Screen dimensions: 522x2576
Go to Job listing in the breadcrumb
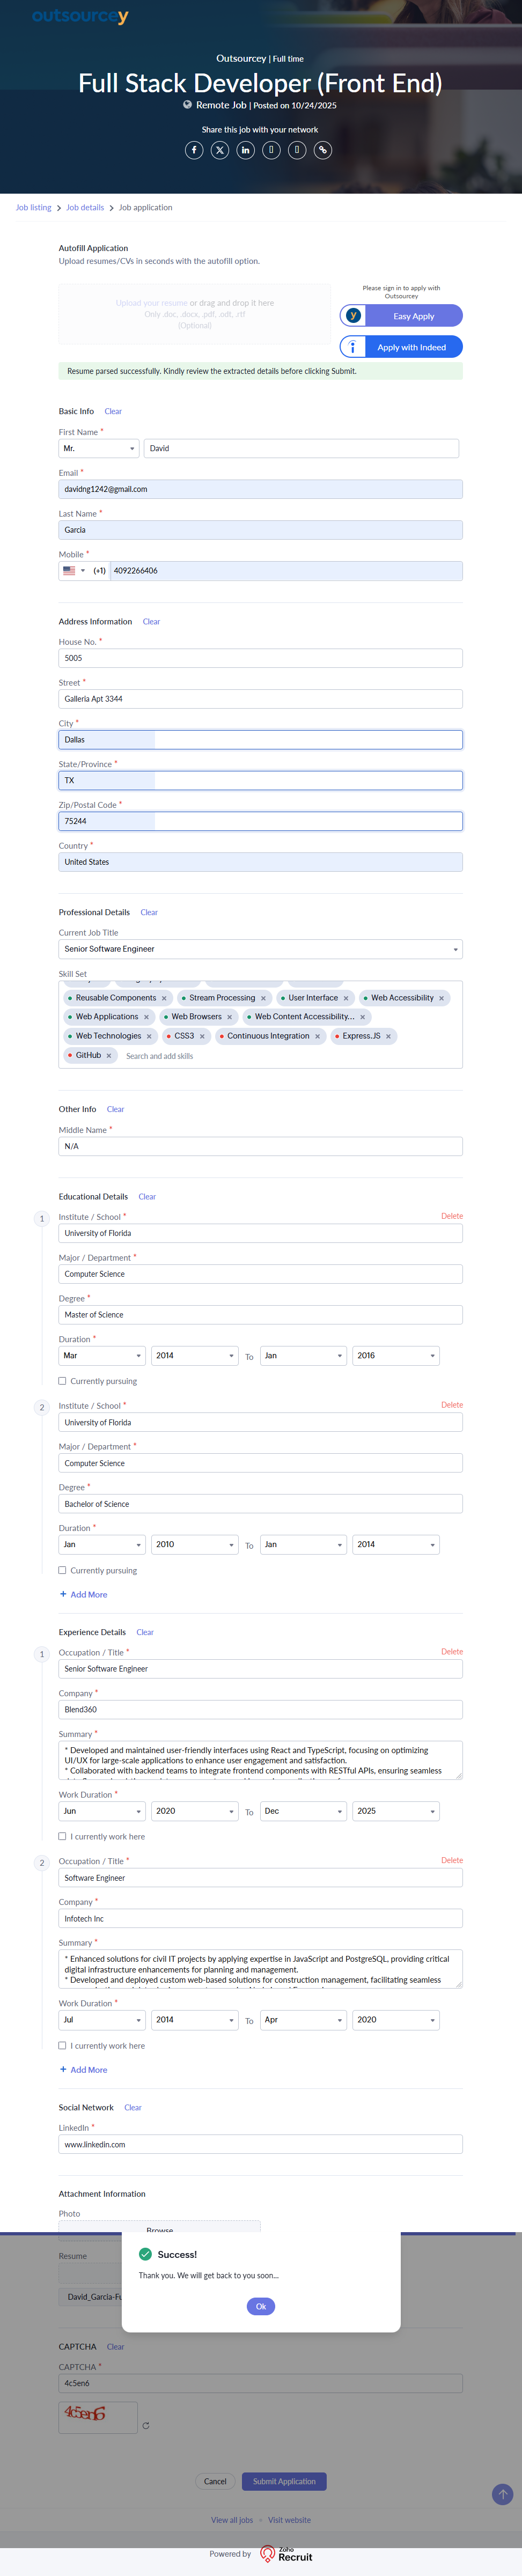point(33,208)
